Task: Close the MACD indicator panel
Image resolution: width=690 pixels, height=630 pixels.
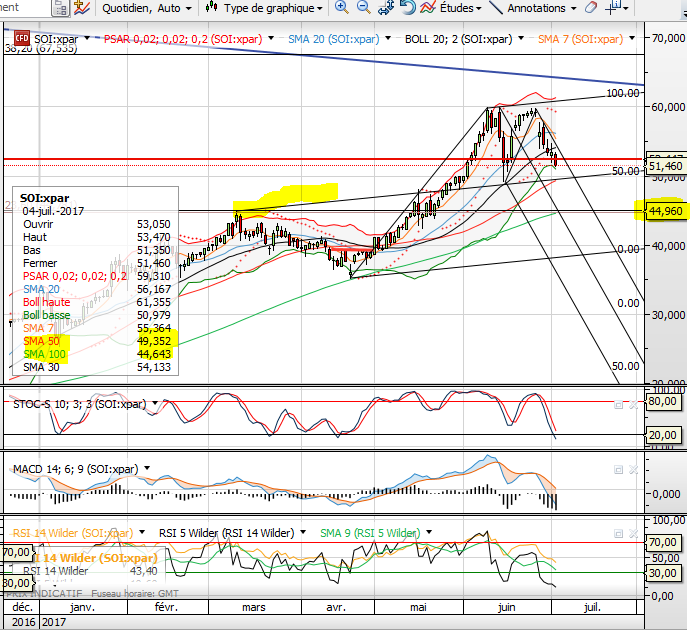Action: point(633,470)
